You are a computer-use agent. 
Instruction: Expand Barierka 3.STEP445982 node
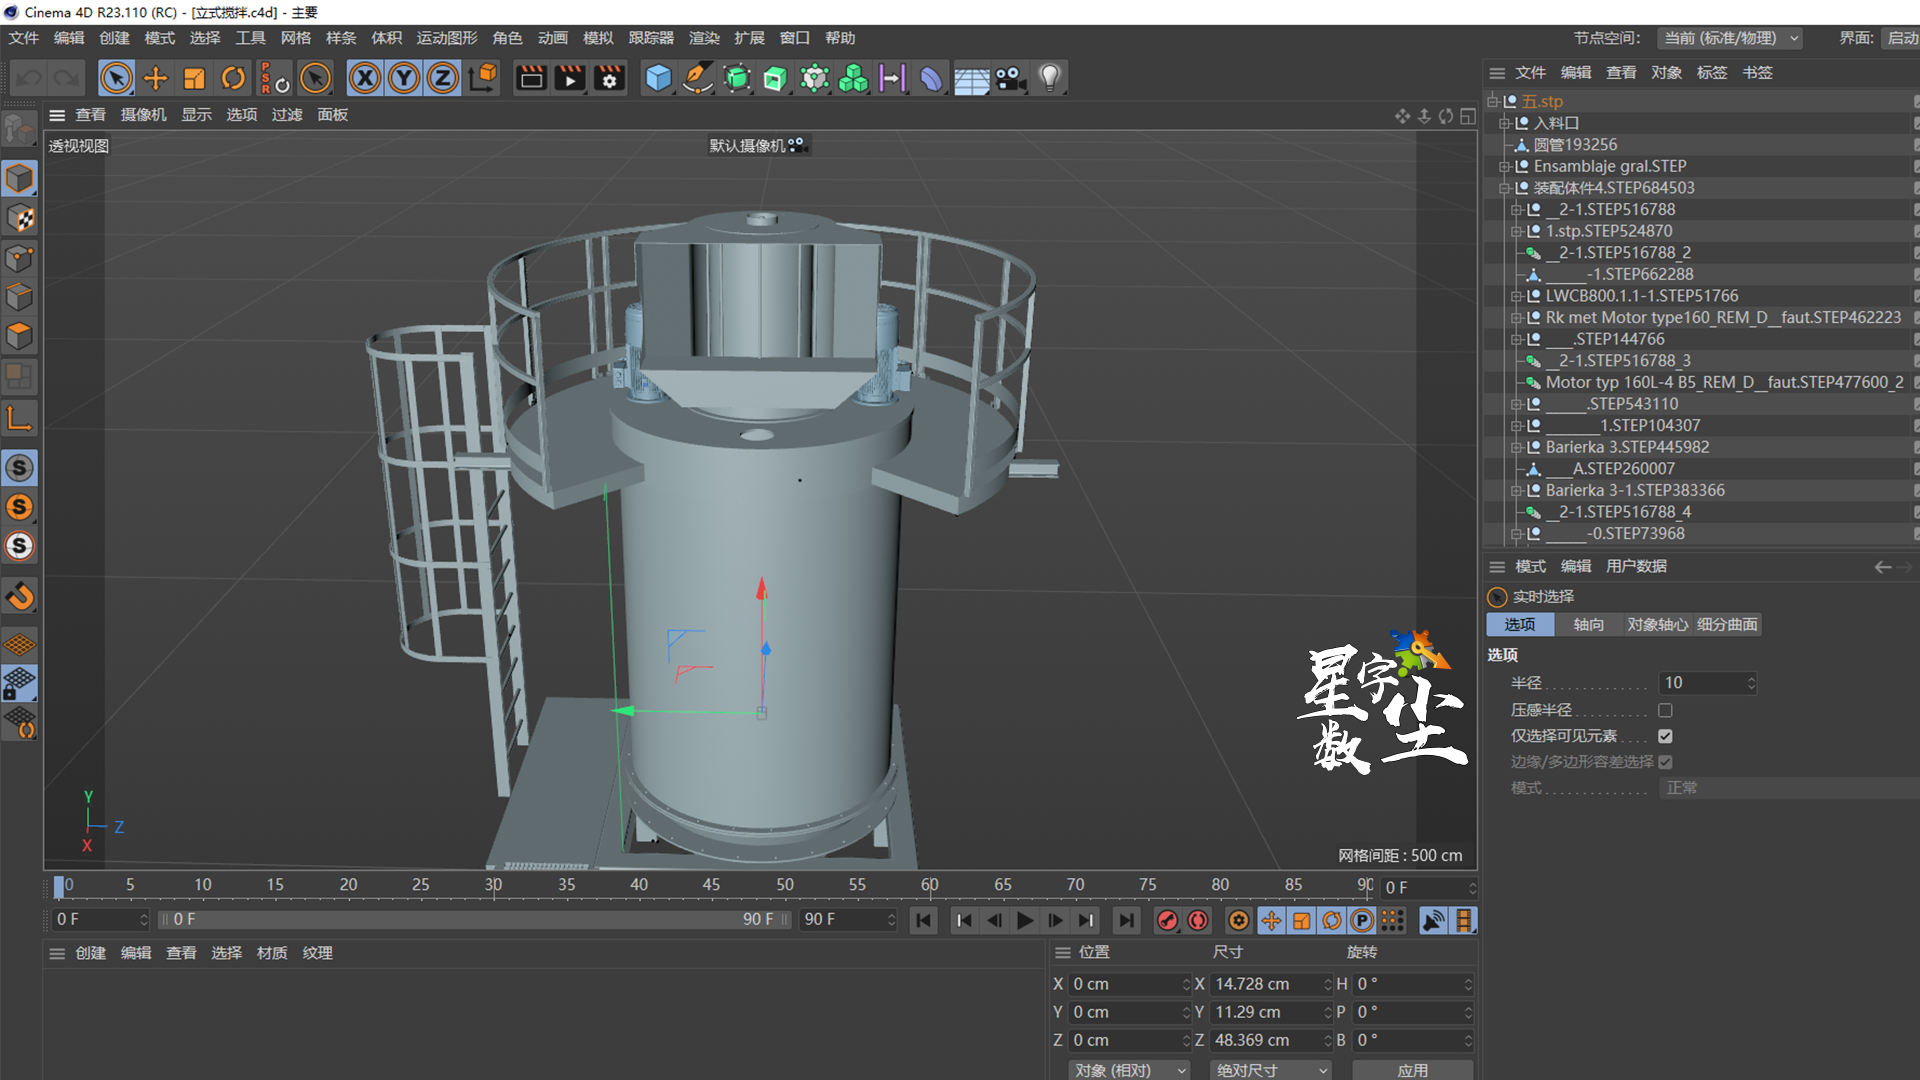(x=1517, y=447)
